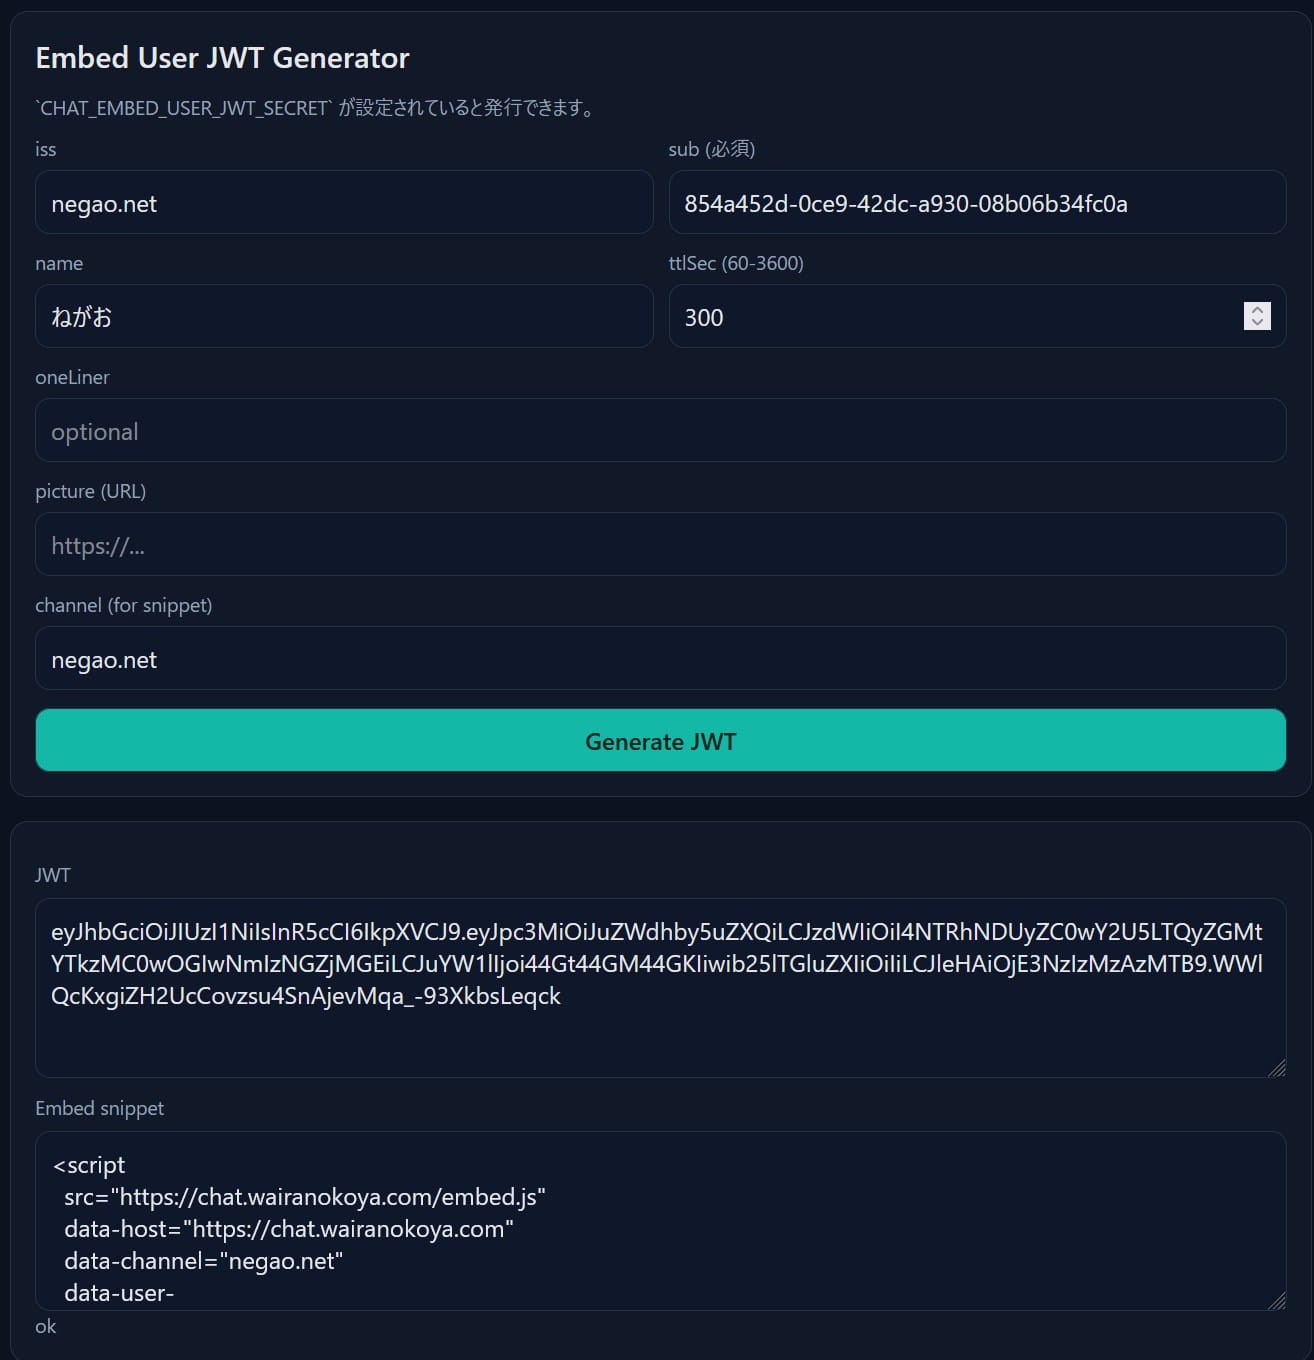Click the picture (URL) label
The height and width of the screenshot is (1360, 1314).
90,491
